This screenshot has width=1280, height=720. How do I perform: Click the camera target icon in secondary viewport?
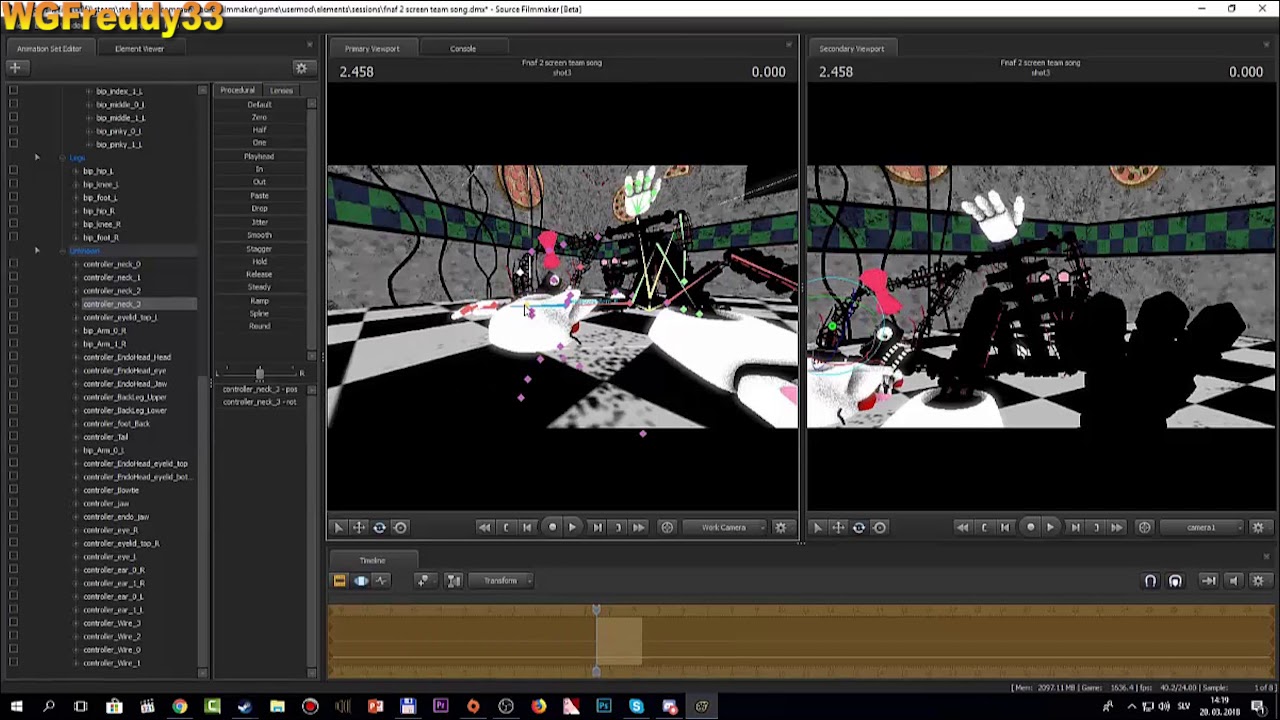[1145, 527]
